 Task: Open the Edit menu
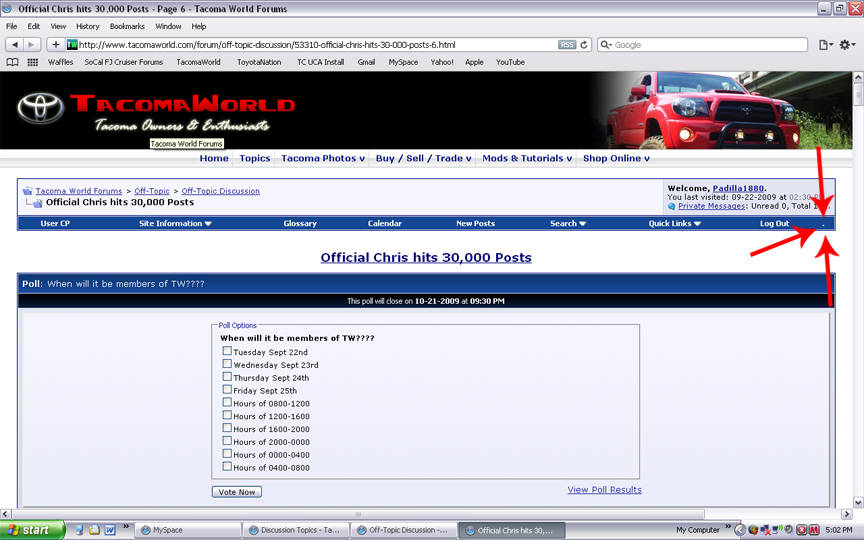pos(34,26)
